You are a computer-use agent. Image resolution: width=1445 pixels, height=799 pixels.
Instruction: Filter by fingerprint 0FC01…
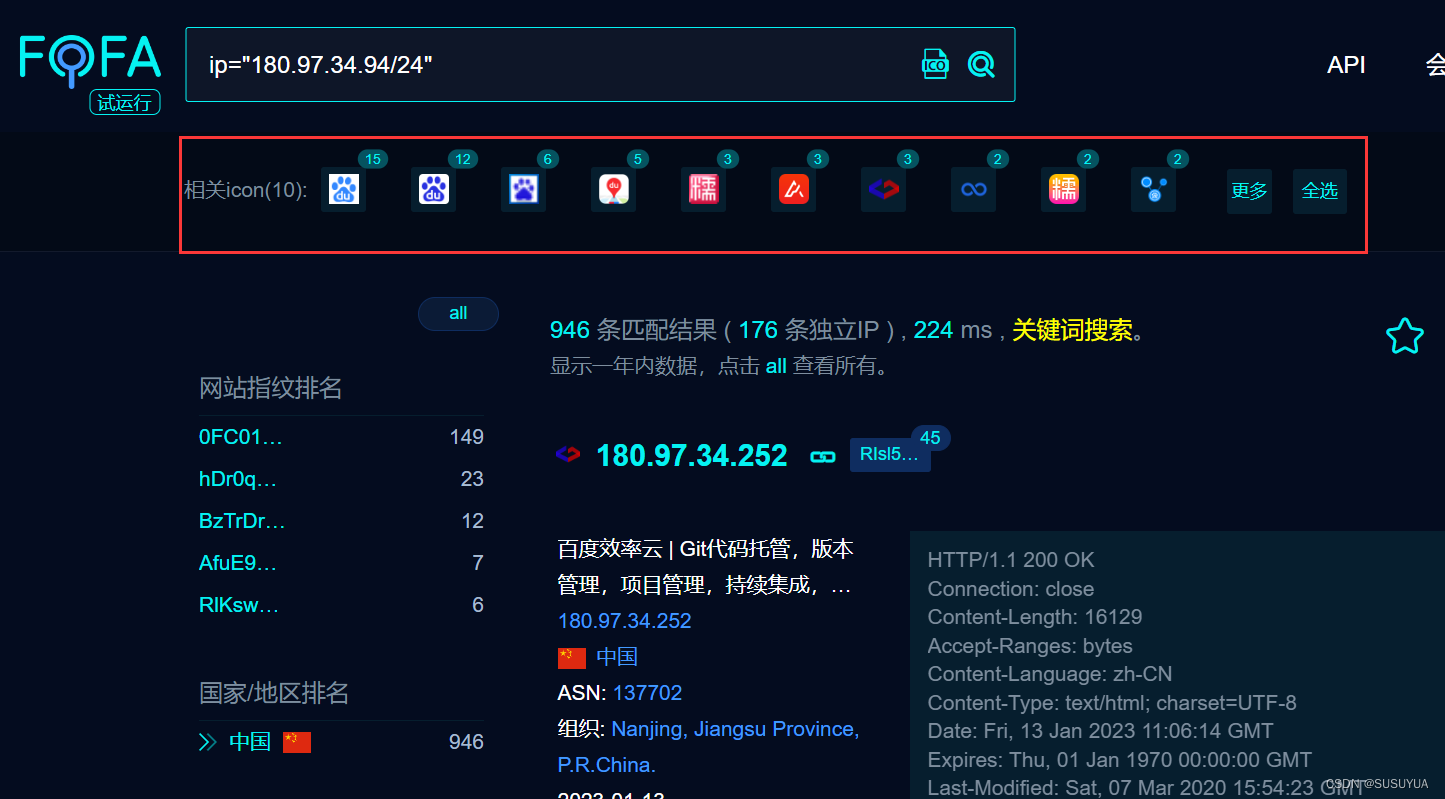241,437
